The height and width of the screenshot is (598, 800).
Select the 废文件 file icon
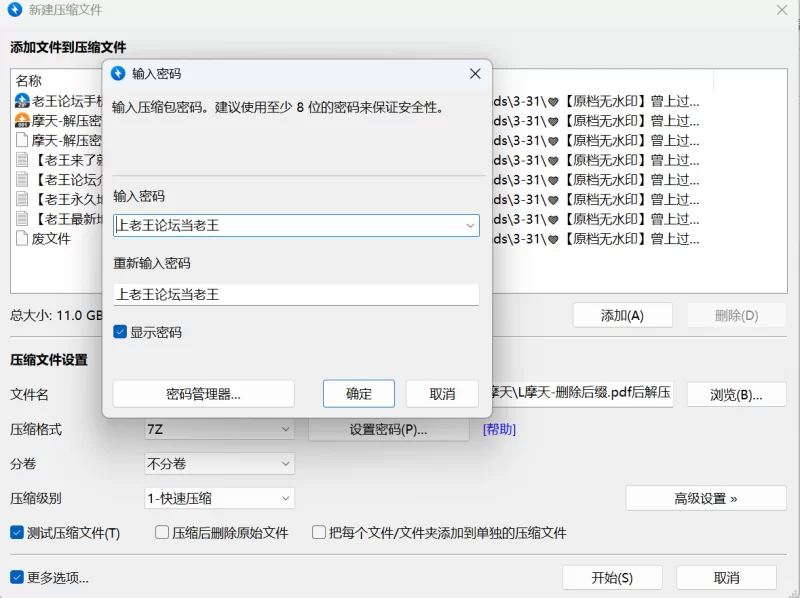(x=22, y=238)
